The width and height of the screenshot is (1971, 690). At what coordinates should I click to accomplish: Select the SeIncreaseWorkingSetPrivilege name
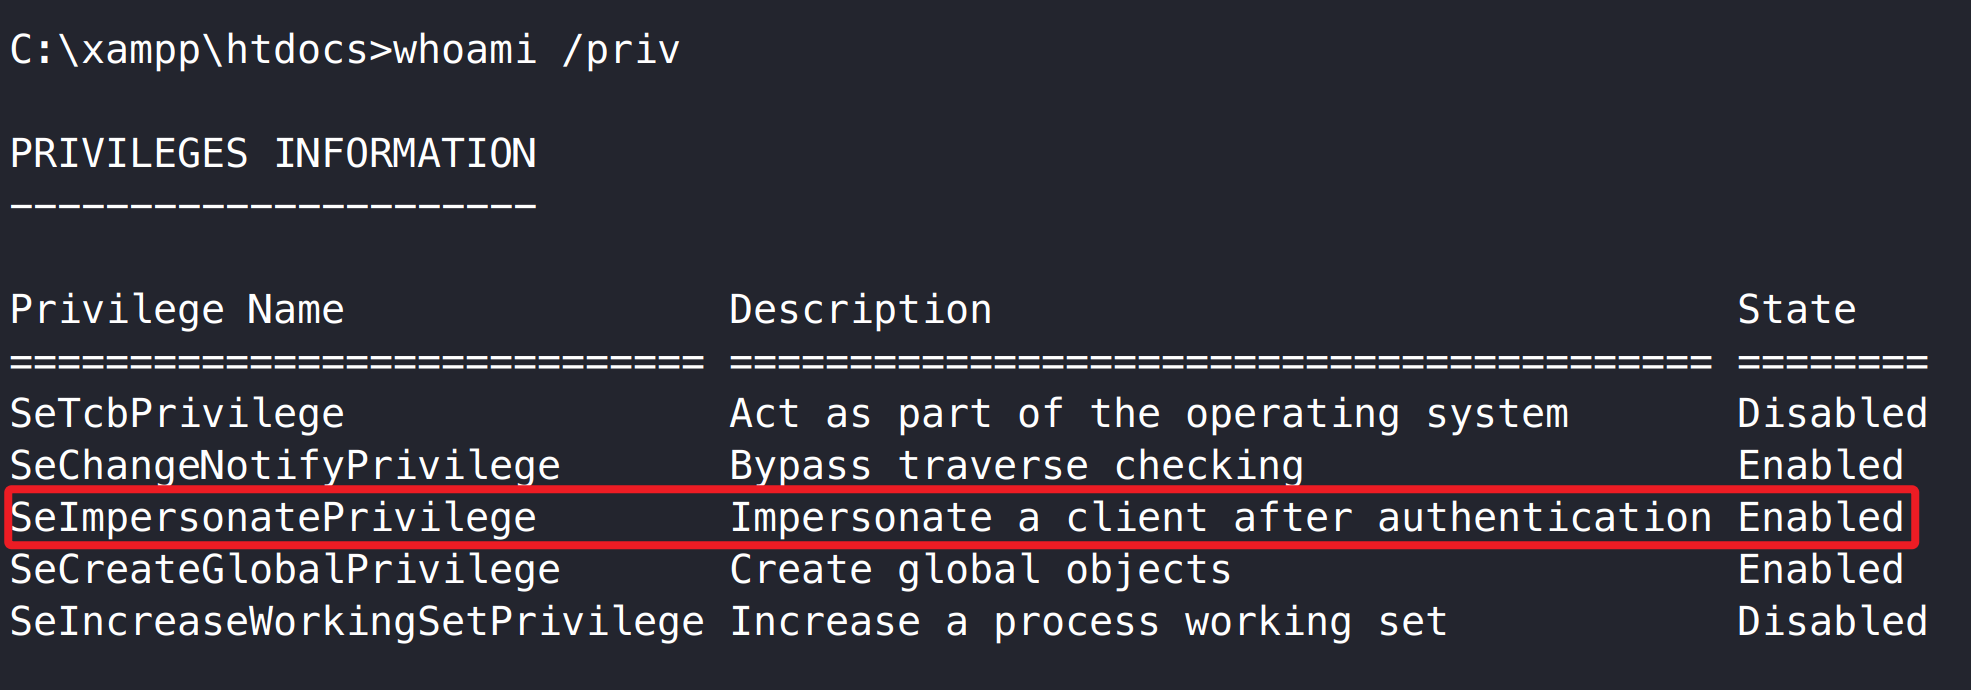click(357, 622)
